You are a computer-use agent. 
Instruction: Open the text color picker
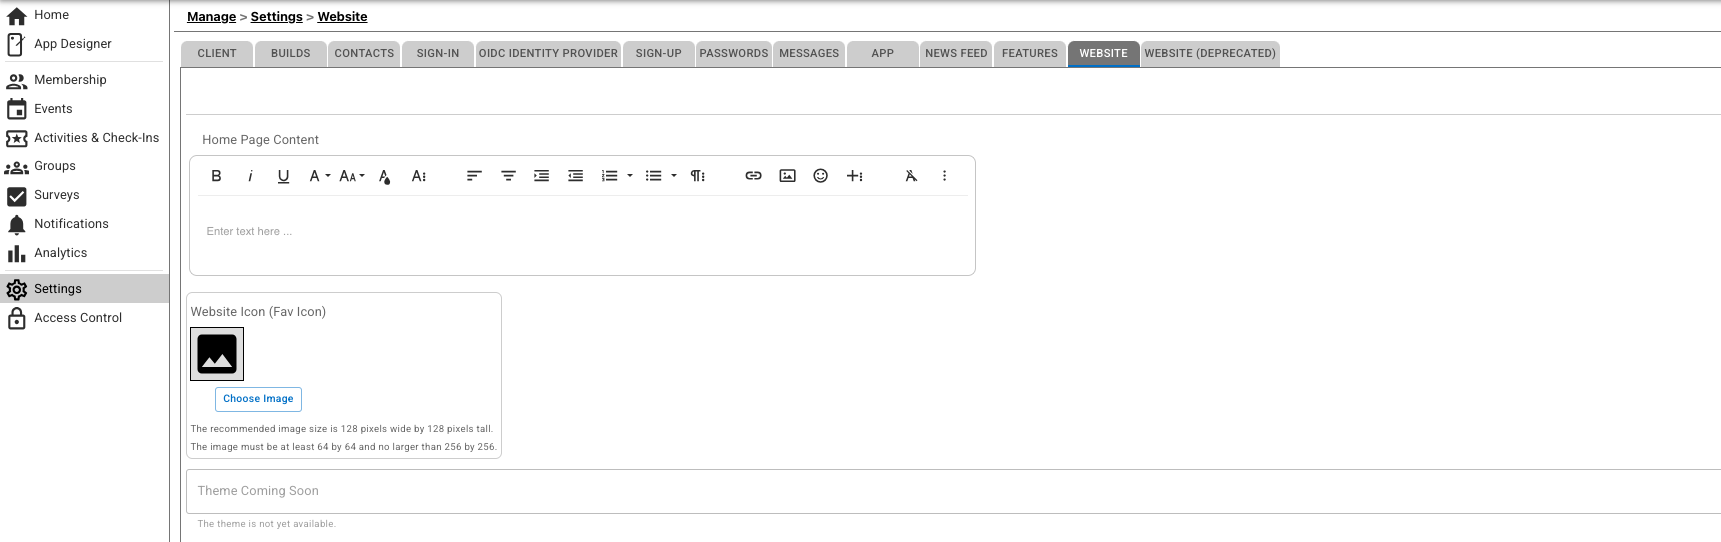[385, 176]
